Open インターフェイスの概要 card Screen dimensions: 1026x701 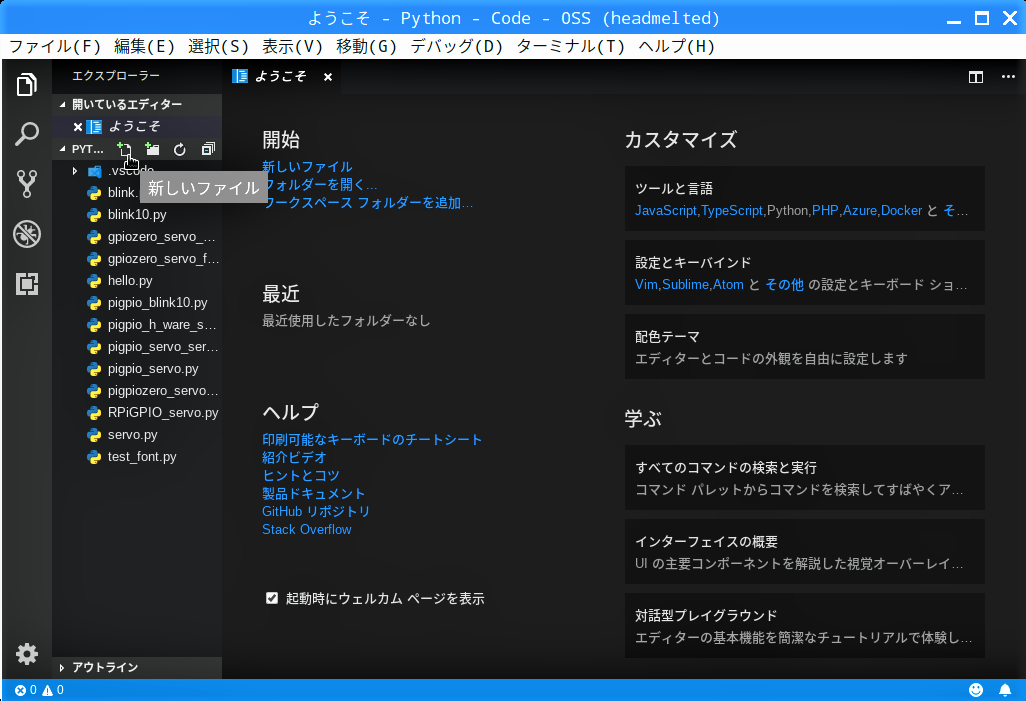tap(804, 552)
